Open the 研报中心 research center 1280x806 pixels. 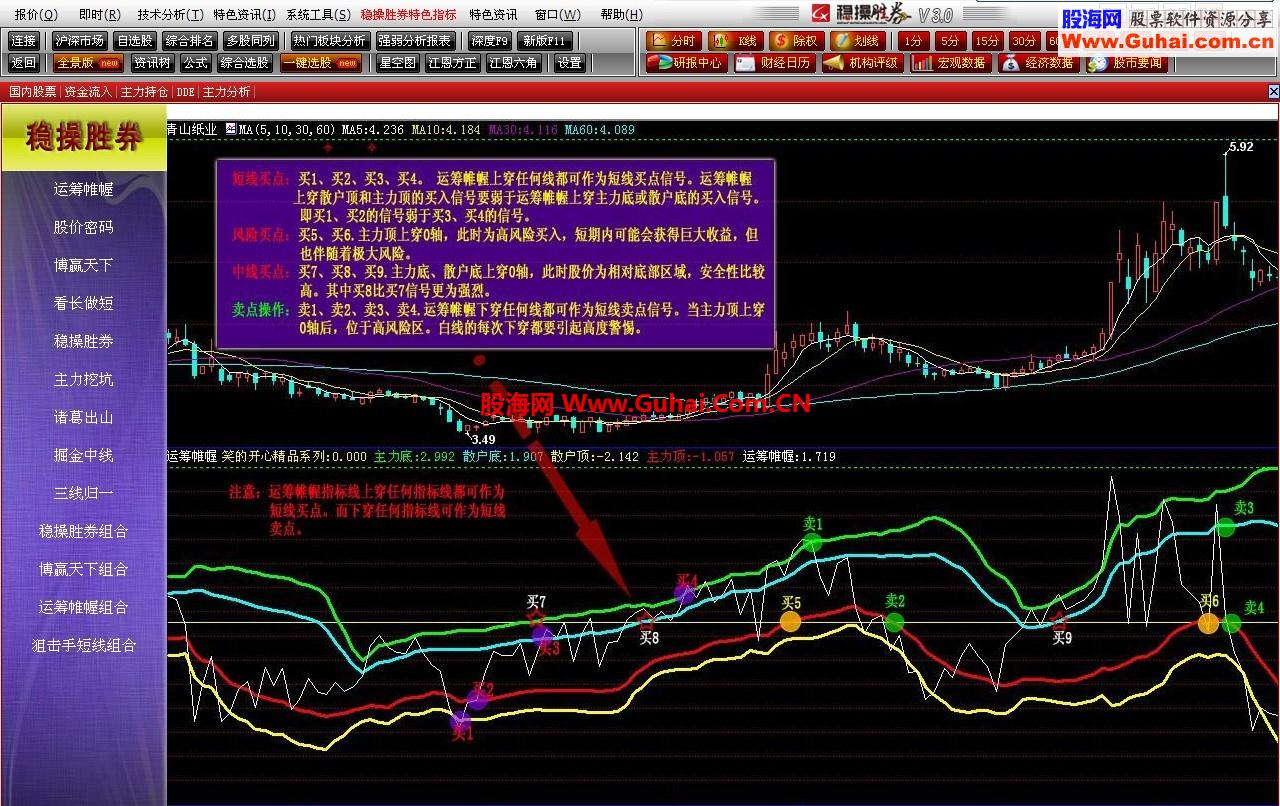click(x=685, y=63)
